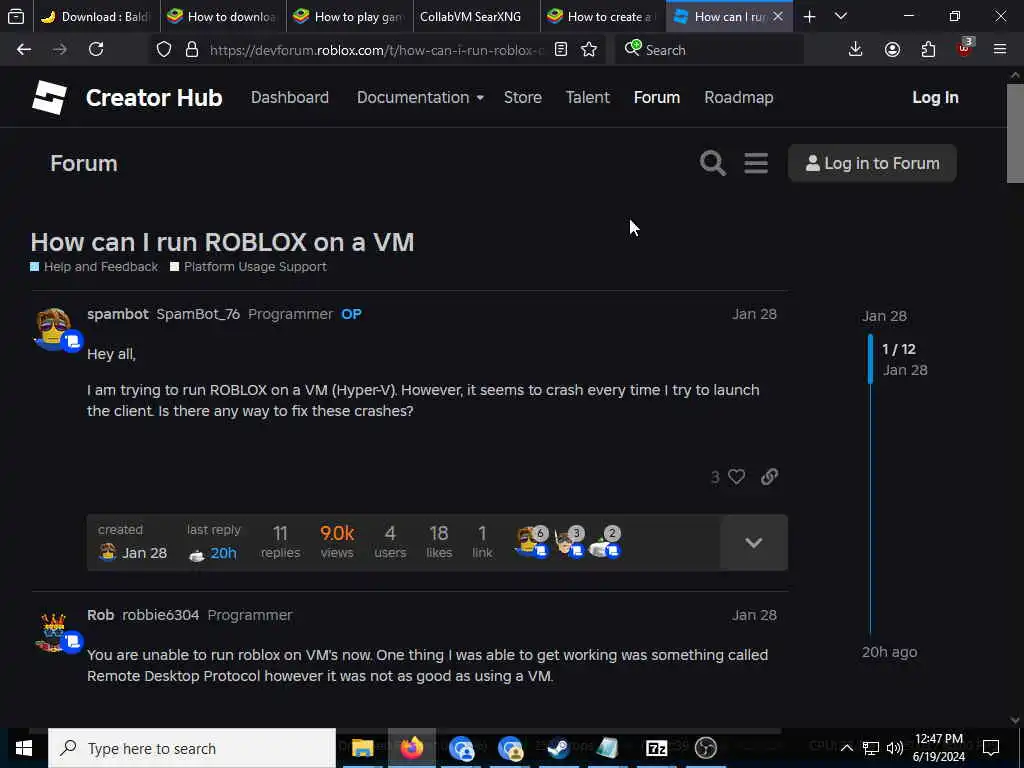
Task: Open the Platform Usage Support category
Action: click(248, 266)
